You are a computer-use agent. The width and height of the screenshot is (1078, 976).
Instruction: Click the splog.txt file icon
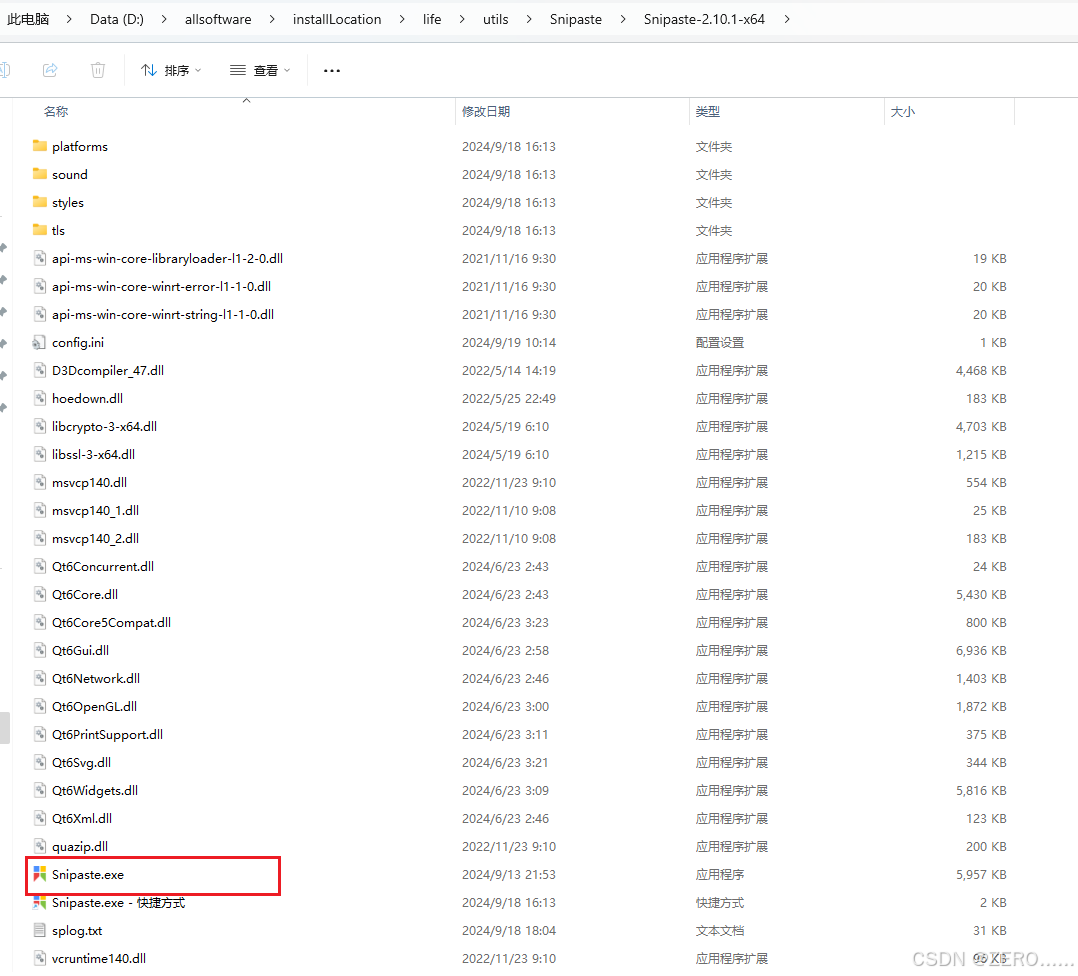40,931
